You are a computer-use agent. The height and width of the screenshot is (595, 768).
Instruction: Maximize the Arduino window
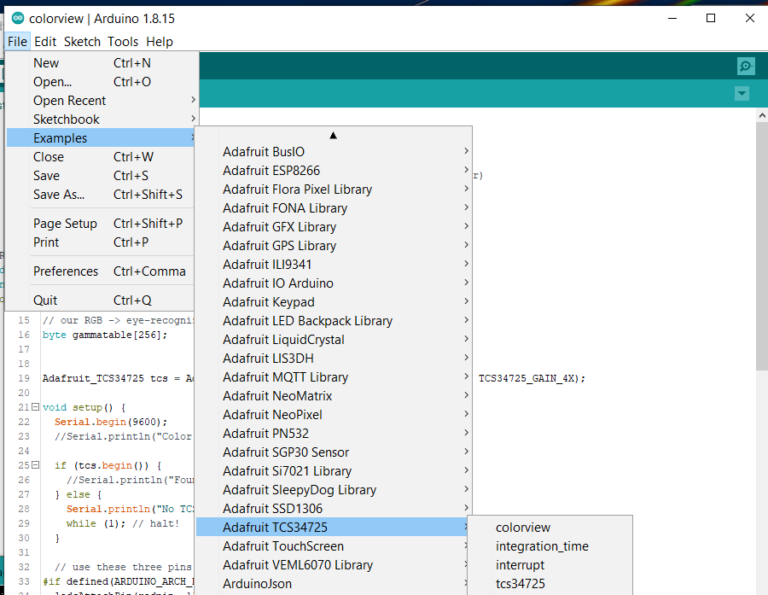711,19
